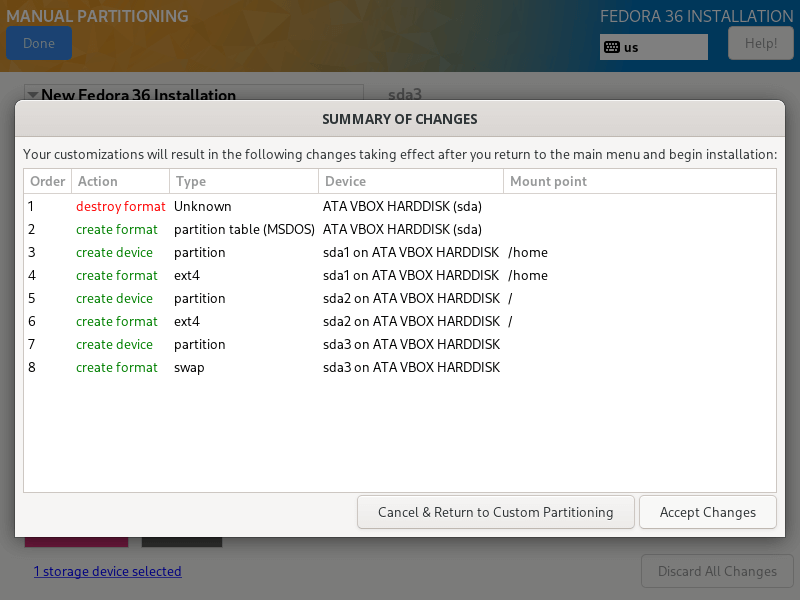The height and width of the screenshot is (600, 800).
Task: Choose Cancel & Return to Custom Partitioning
Action: [x=495, y=512]
